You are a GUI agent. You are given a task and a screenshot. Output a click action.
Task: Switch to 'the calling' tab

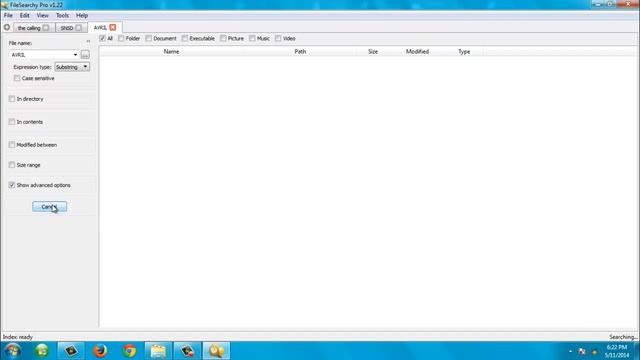tap(29, 28)
